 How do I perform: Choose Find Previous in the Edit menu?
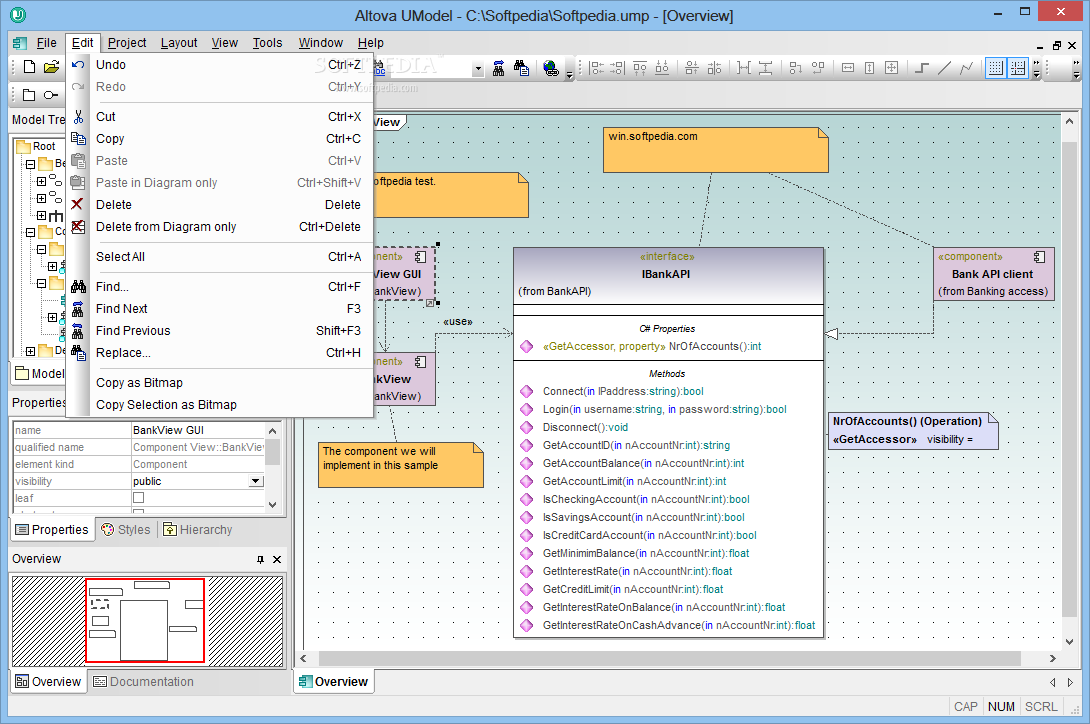coord(220,330)
